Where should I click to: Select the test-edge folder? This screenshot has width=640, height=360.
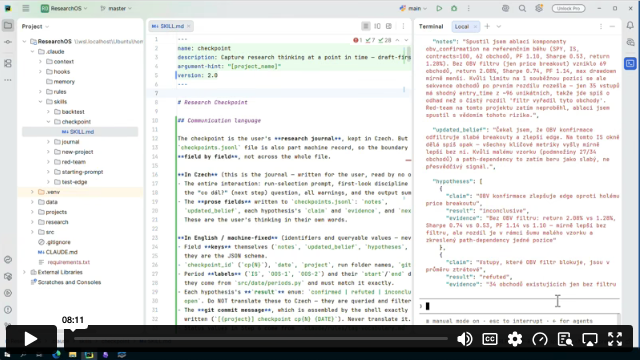(x=74, y=182)
